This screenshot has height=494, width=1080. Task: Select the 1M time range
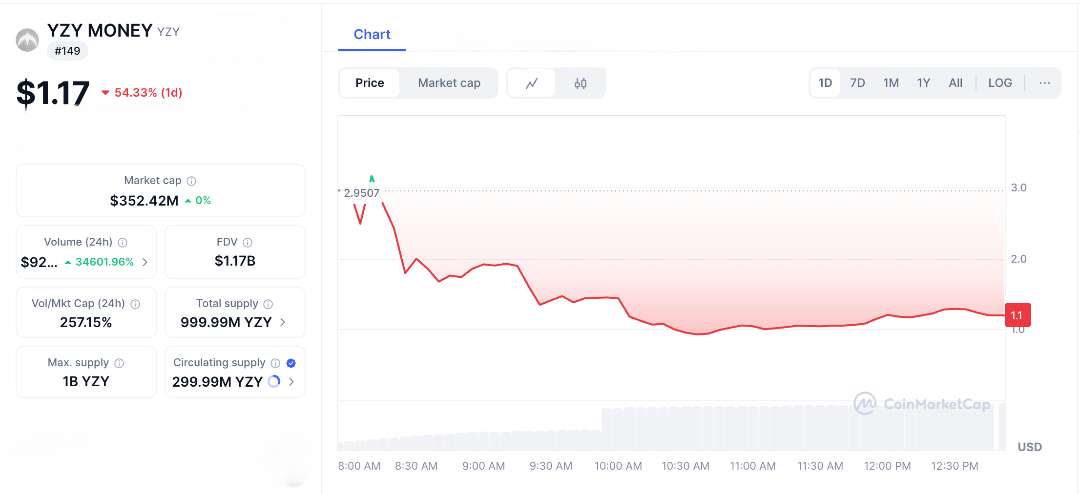(x=890, y=83)
